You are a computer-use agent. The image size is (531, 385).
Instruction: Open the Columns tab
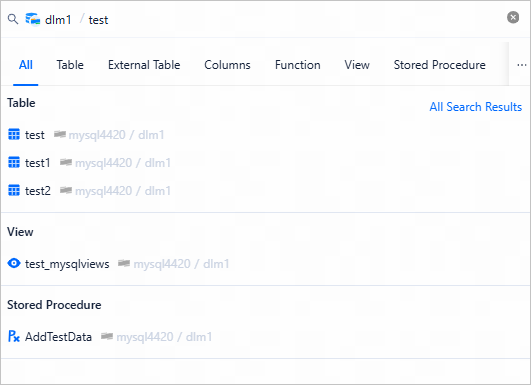[x=227, y=65]
